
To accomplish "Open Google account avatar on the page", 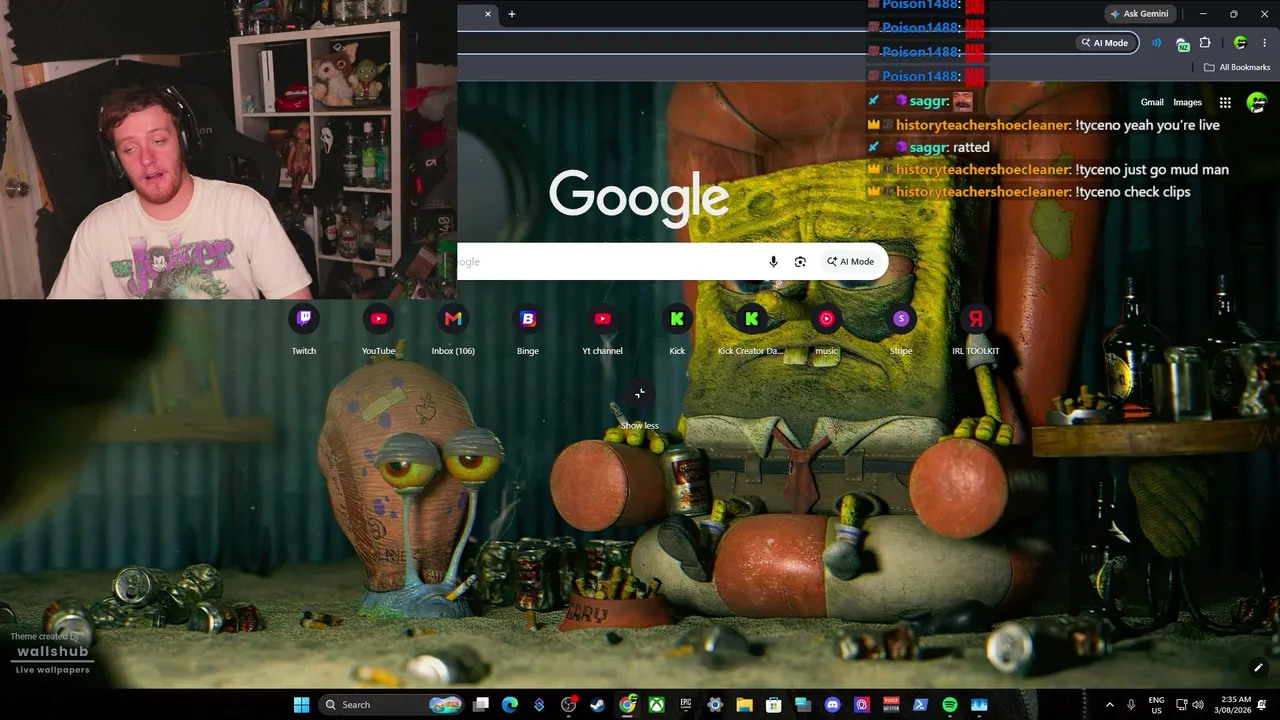I will [1257, 102].
